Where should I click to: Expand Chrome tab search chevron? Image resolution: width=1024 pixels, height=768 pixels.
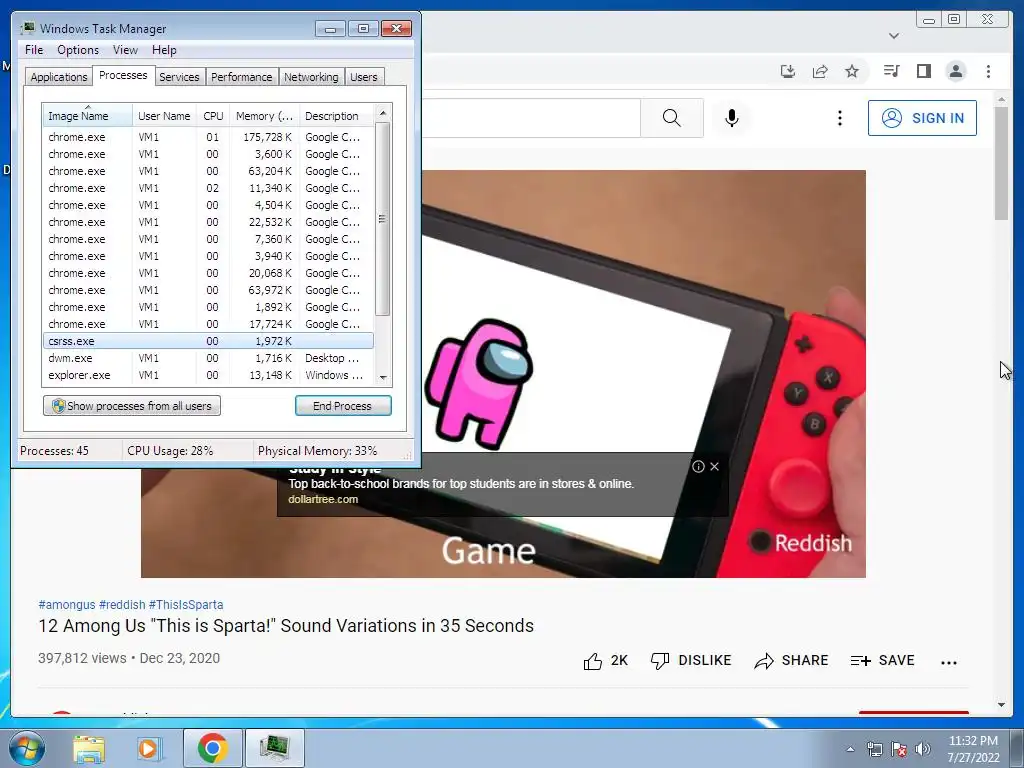click(x=894, y=36)
